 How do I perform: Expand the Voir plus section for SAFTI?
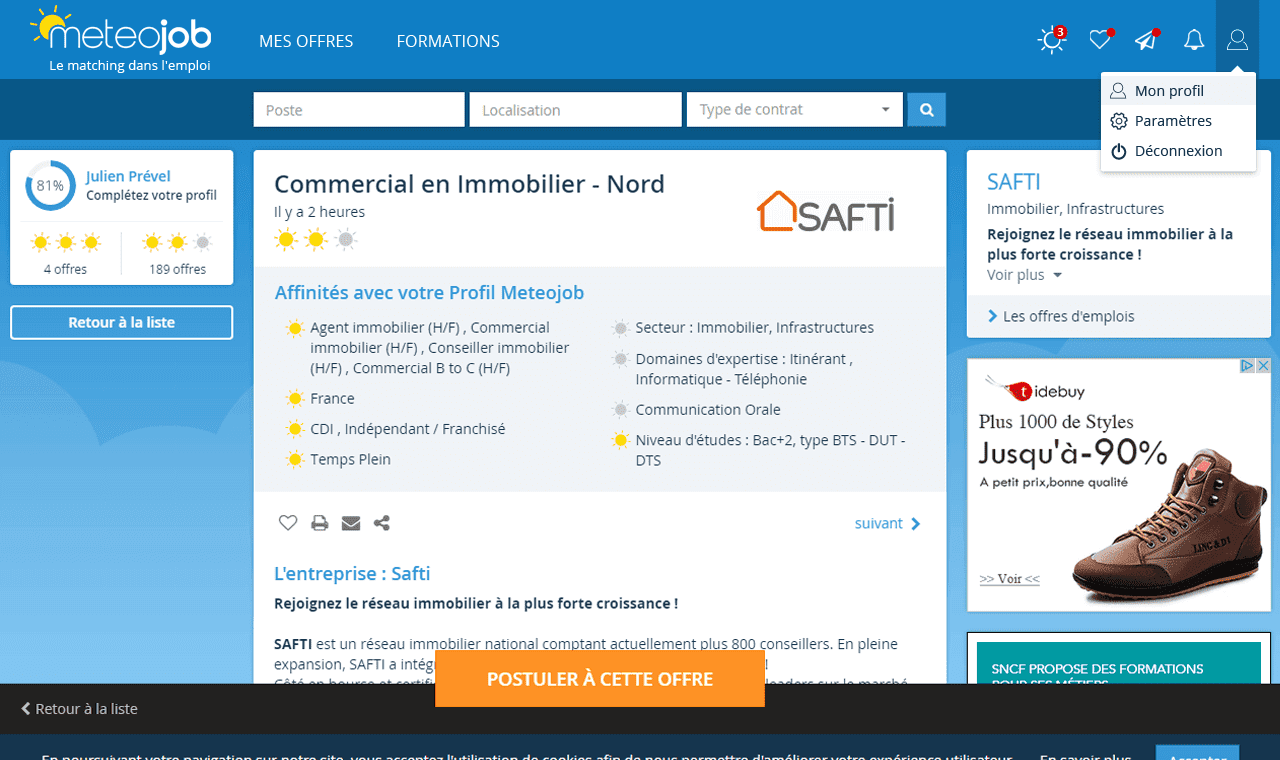(x=1024, y=275)
